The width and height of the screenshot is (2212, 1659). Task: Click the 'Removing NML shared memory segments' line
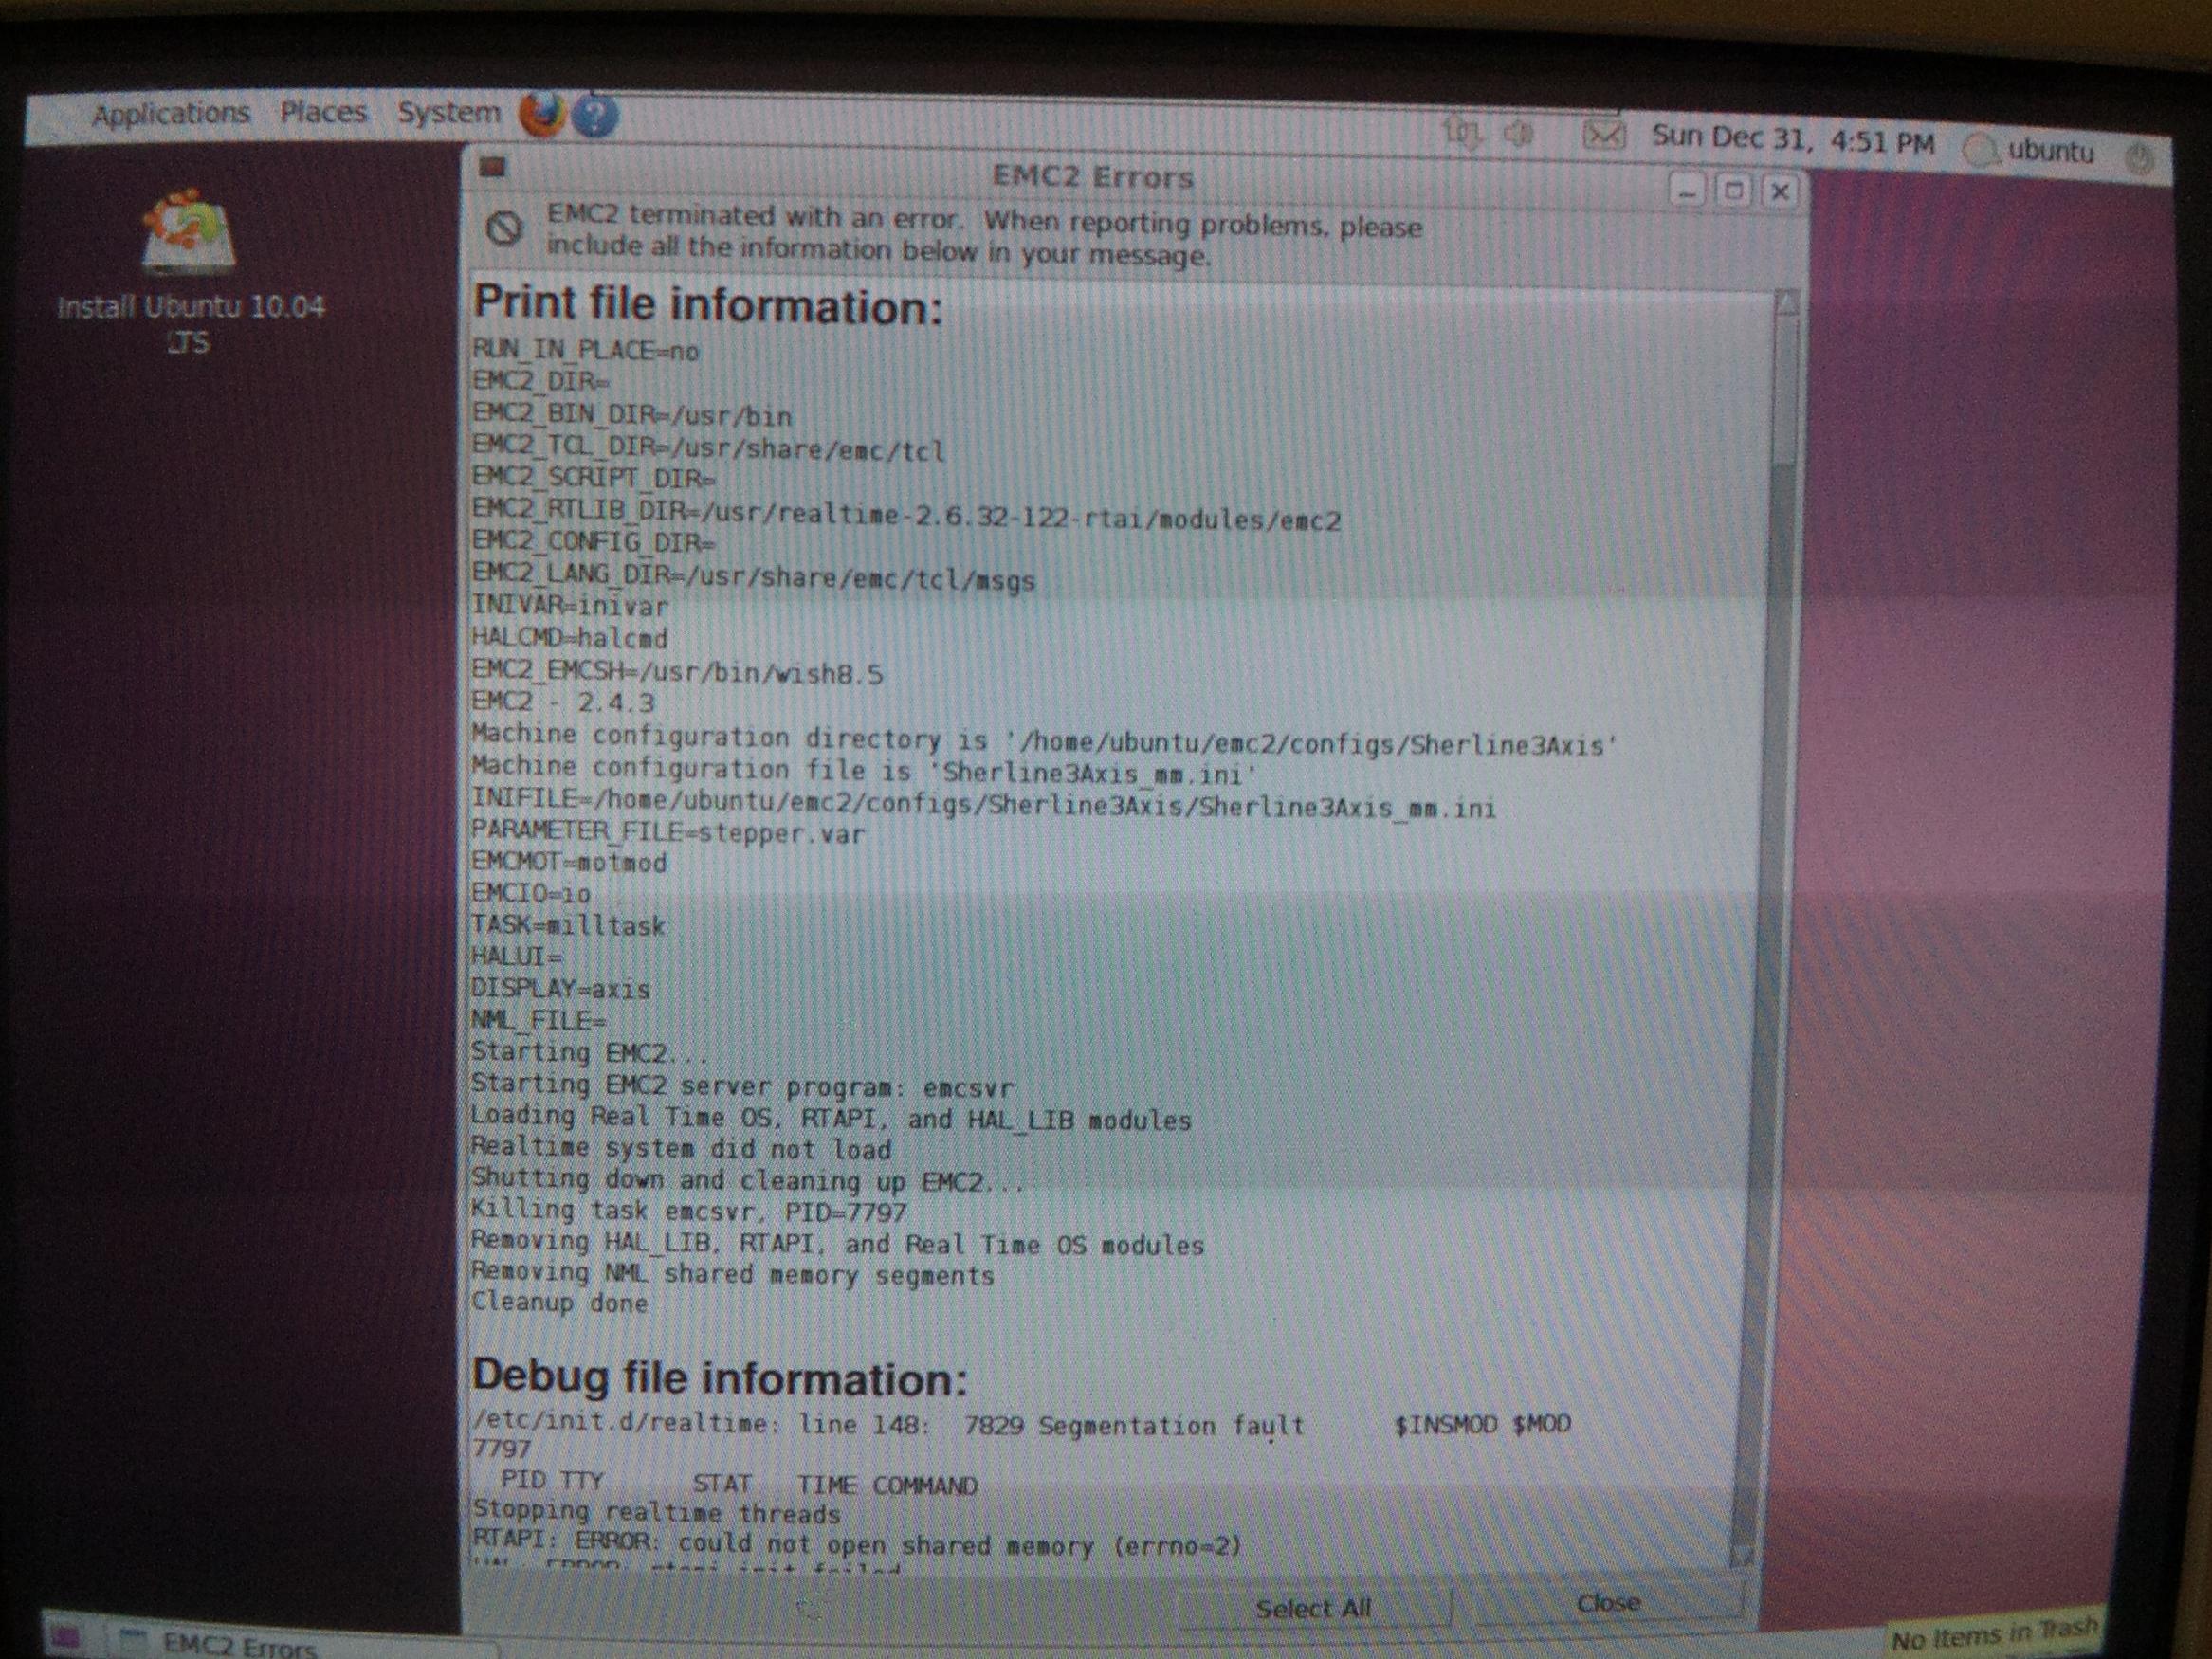(x=733, y=1273)
